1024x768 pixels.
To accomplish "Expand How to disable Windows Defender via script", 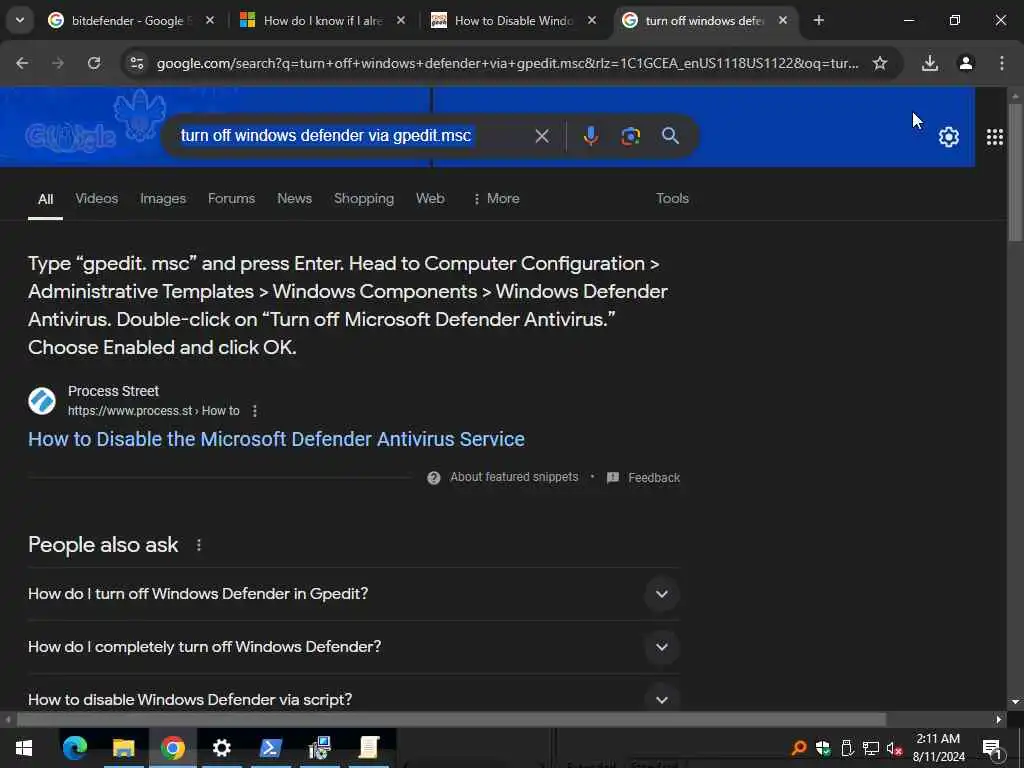I will pos(354,699).
